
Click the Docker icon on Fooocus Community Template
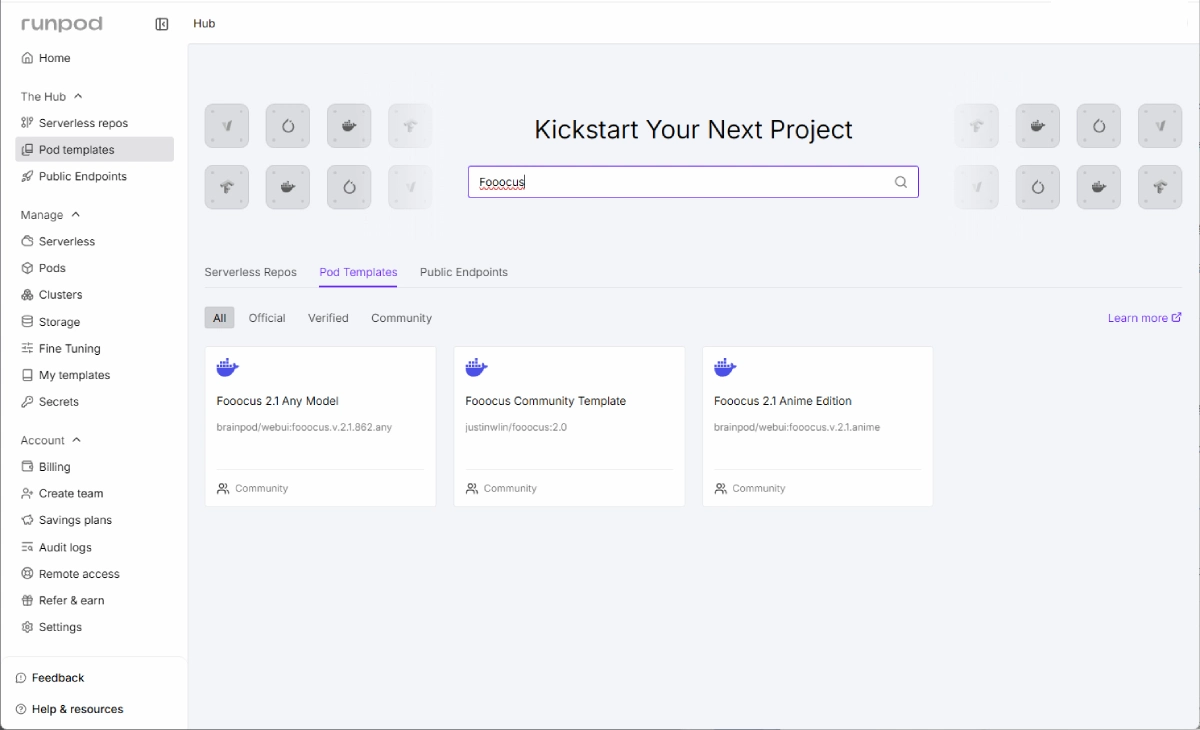477,368
